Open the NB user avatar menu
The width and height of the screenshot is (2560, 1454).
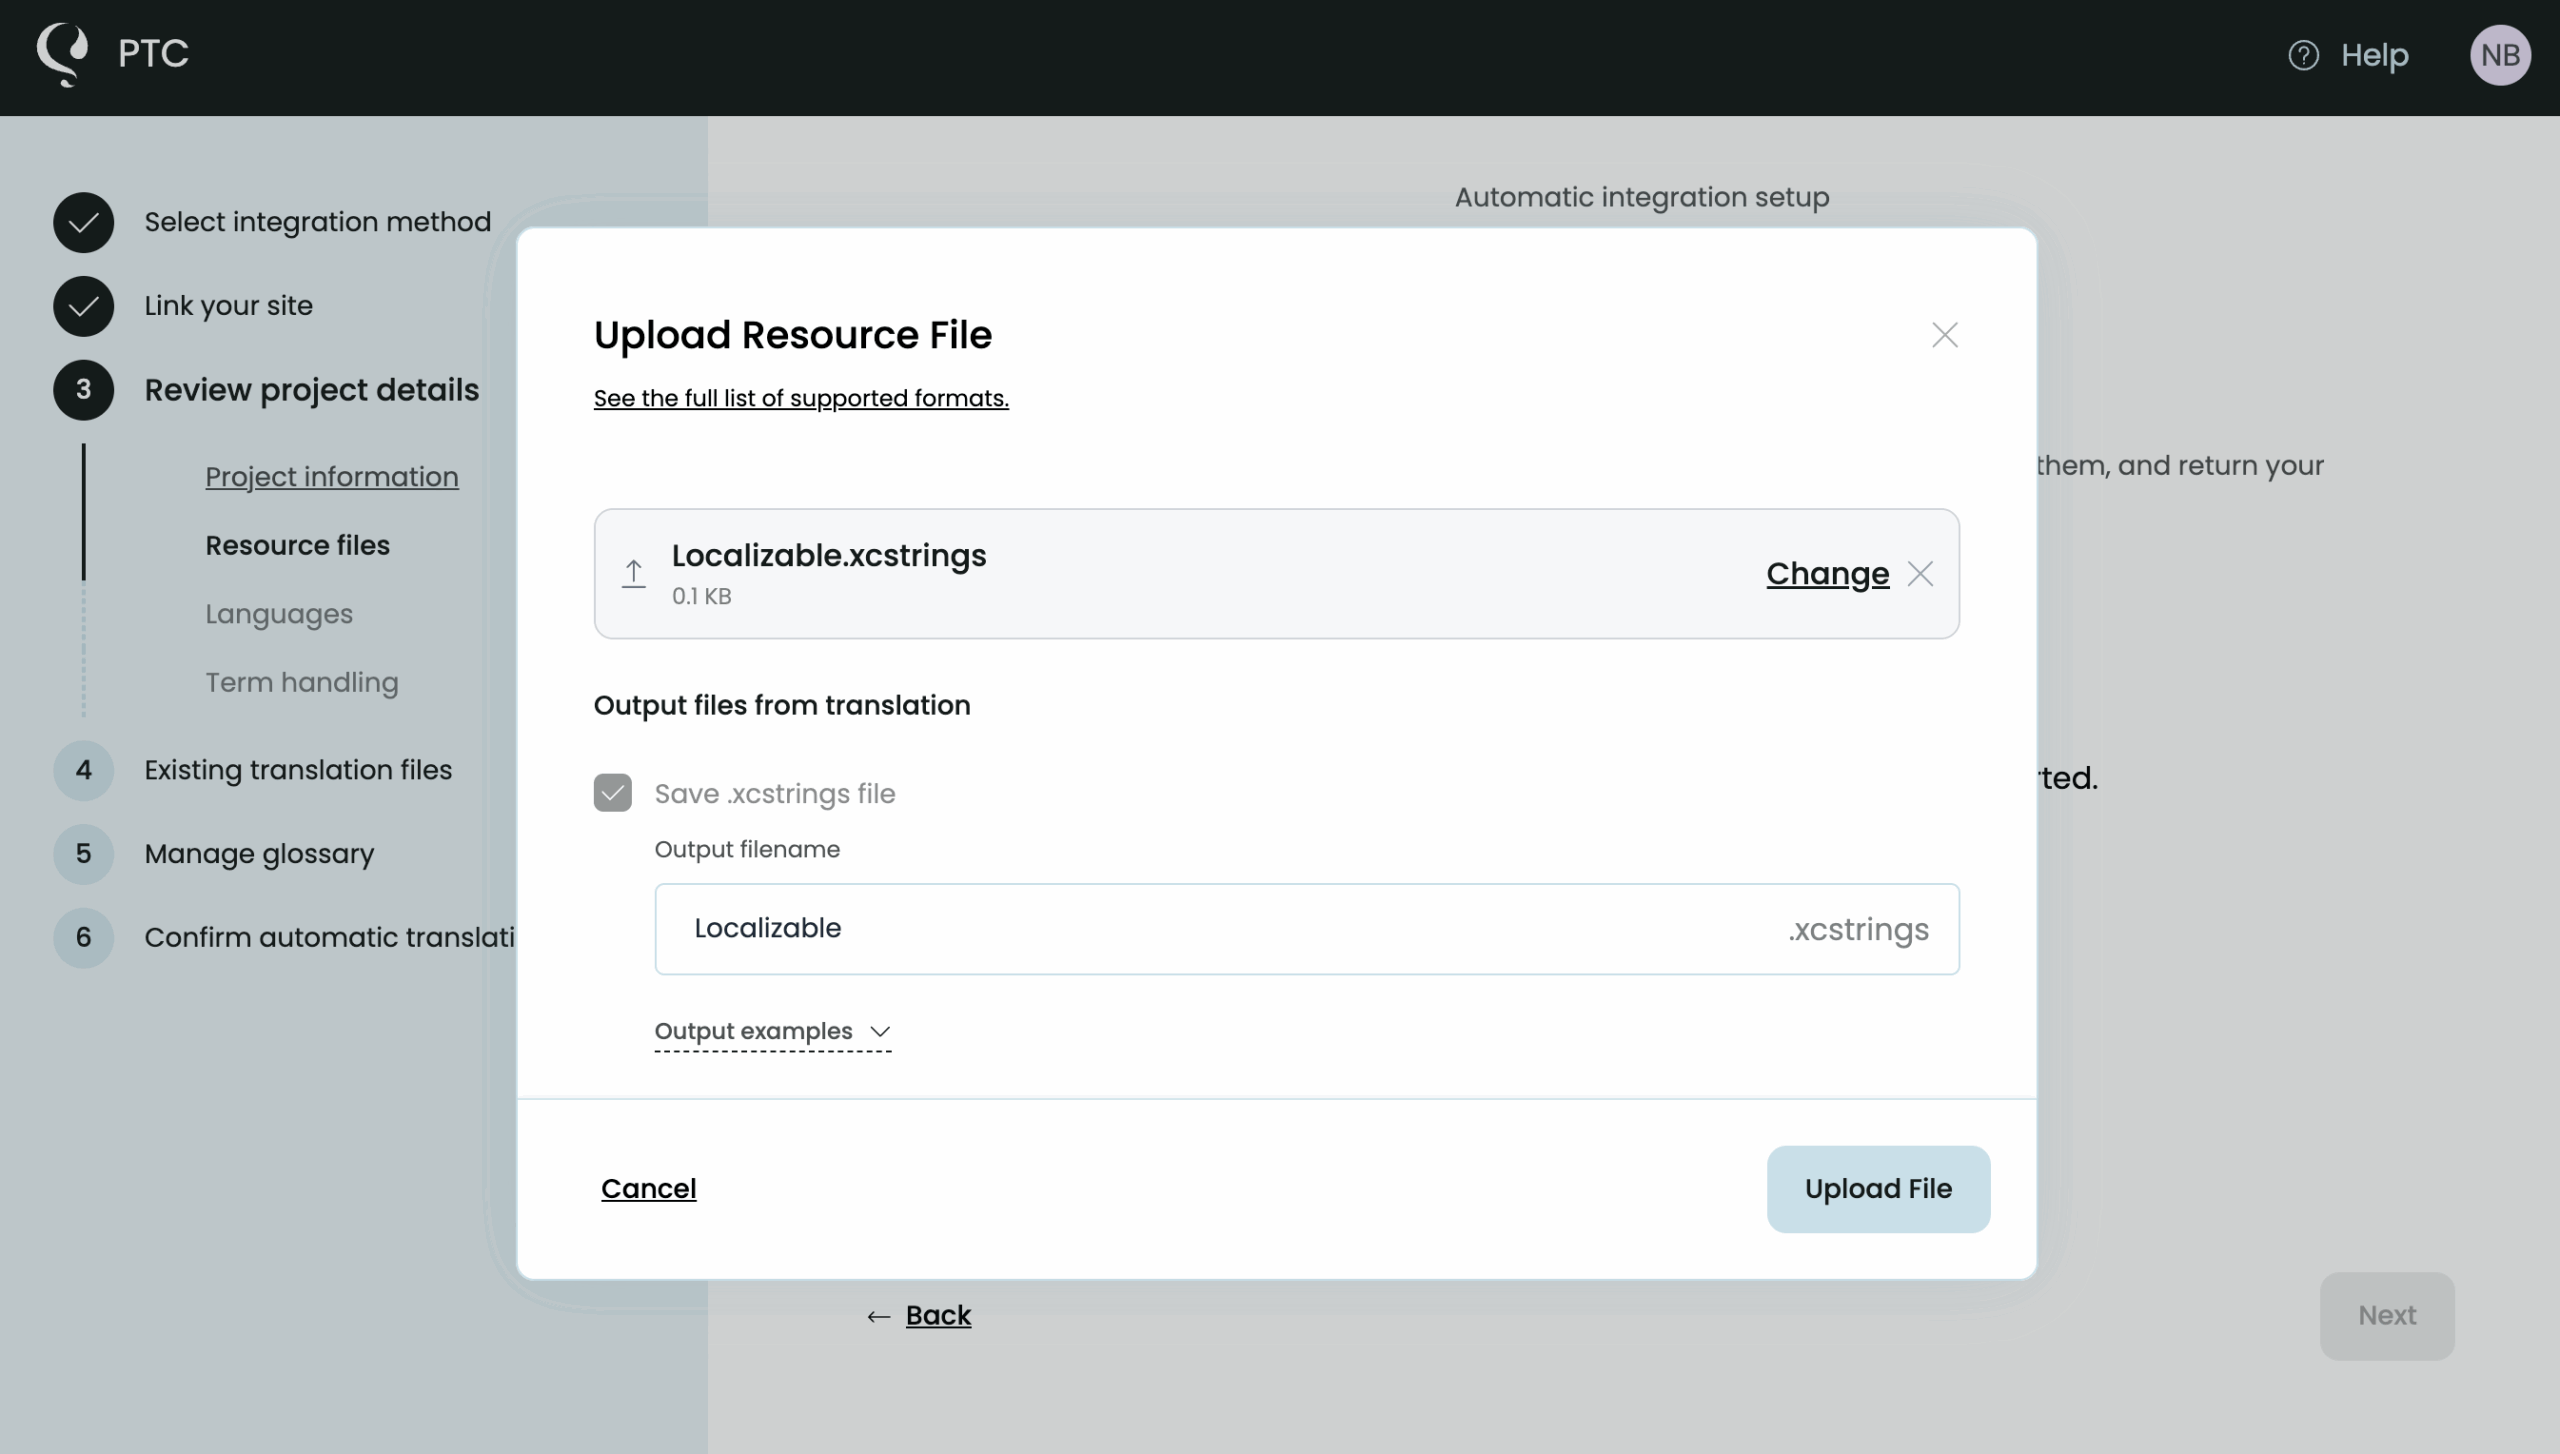2499,55
